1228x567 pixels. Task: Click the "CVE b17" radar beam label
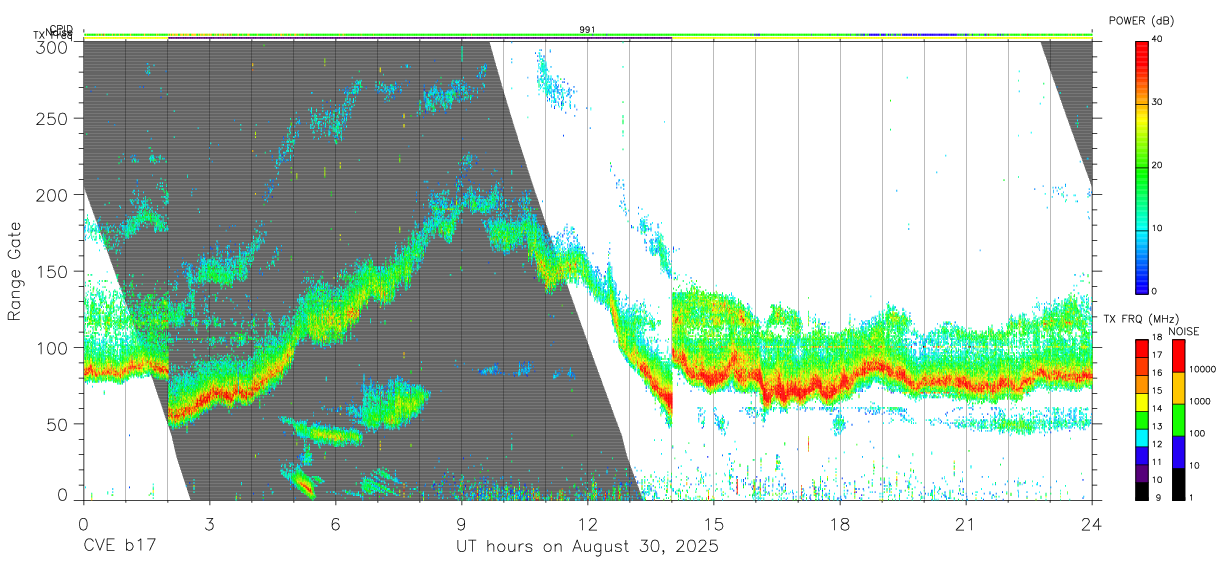[x=120, y=547]
